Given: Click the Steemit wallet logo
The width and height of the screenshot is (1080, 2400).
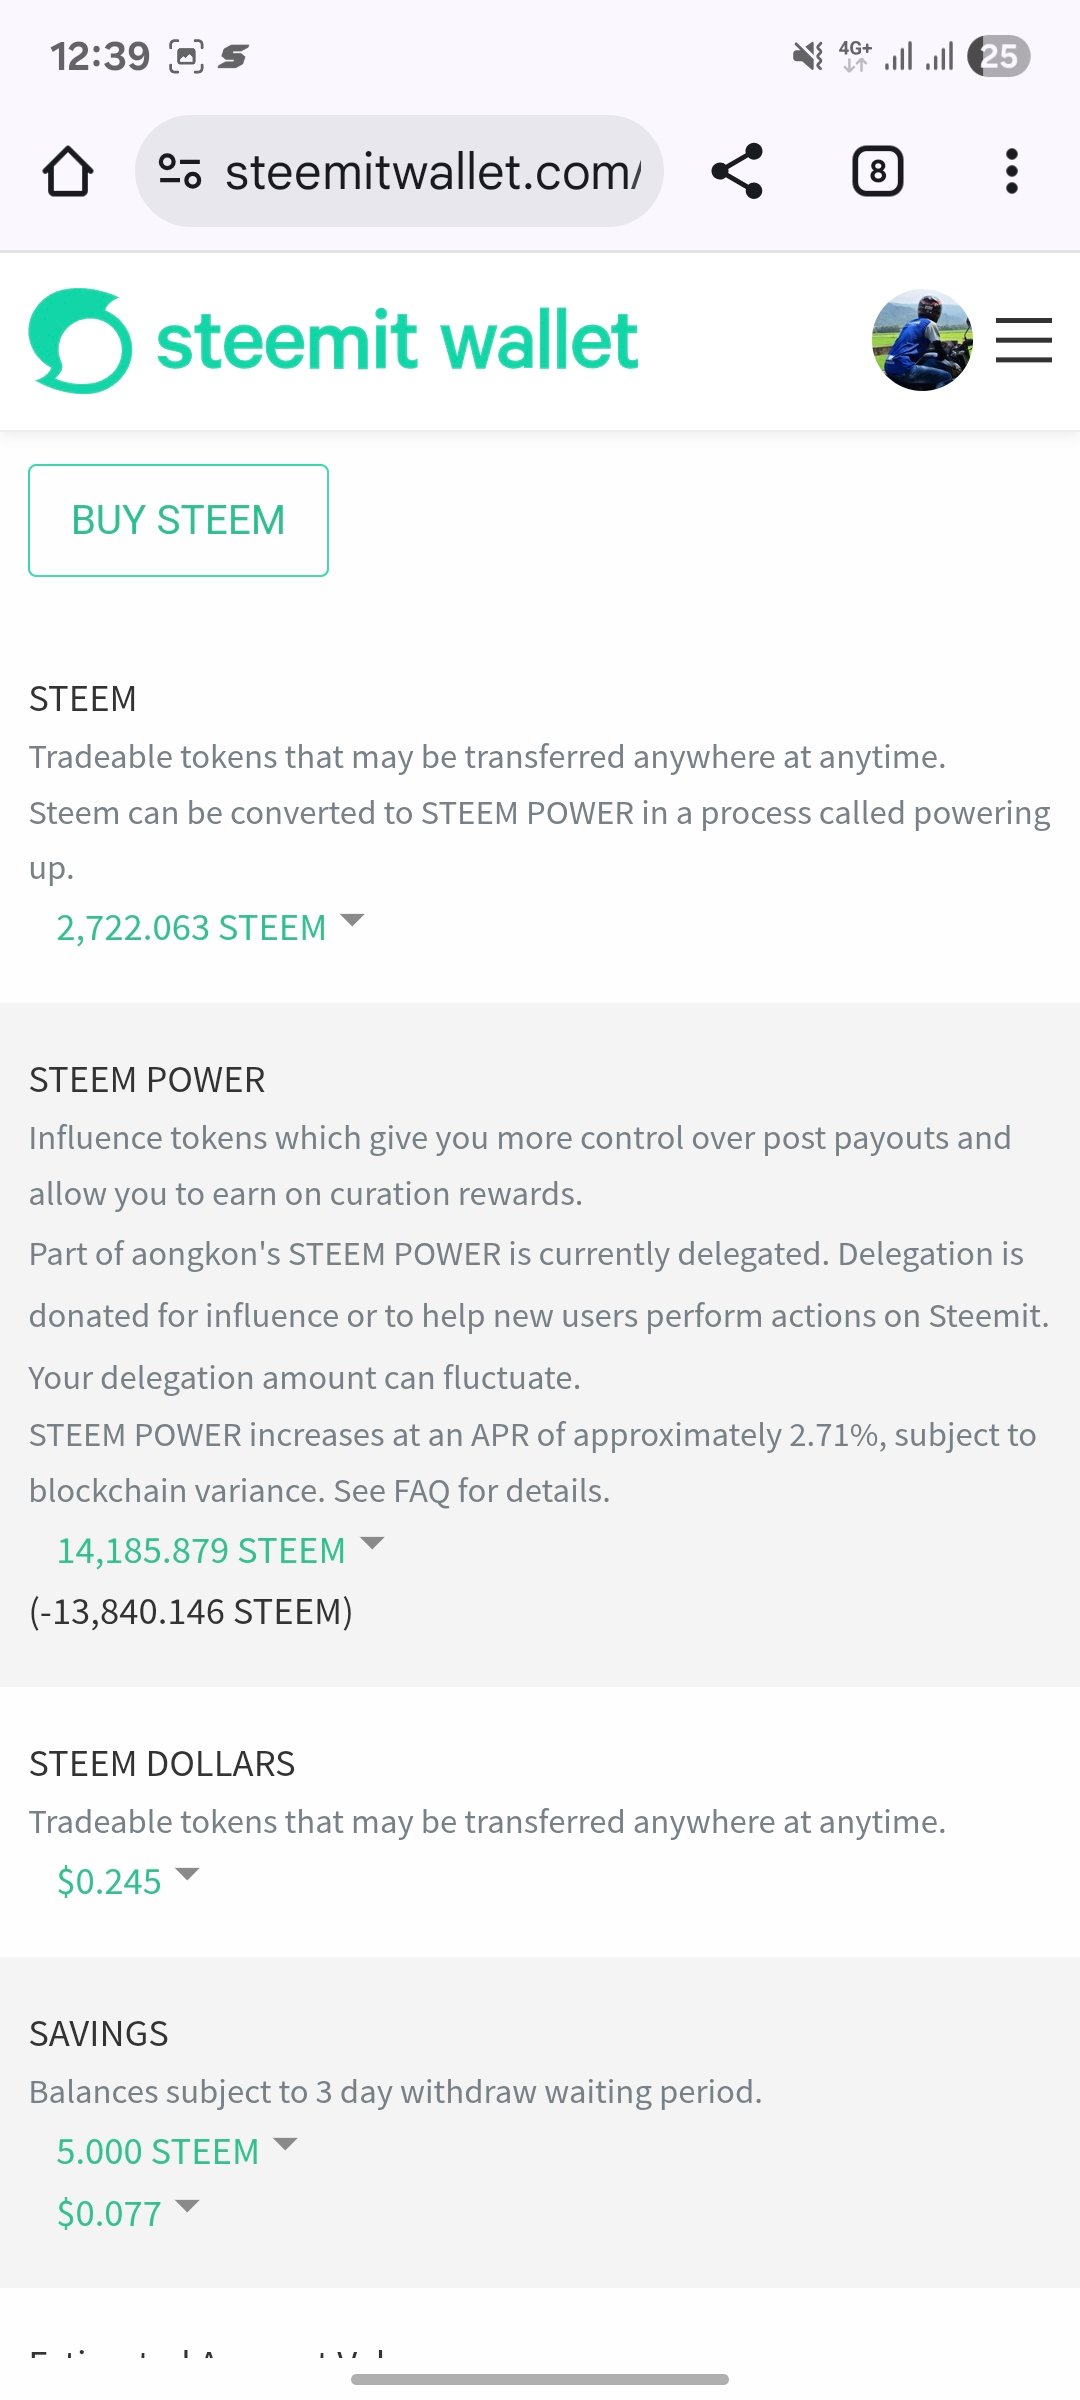Looking at the screenshot, I should point(81,340).
